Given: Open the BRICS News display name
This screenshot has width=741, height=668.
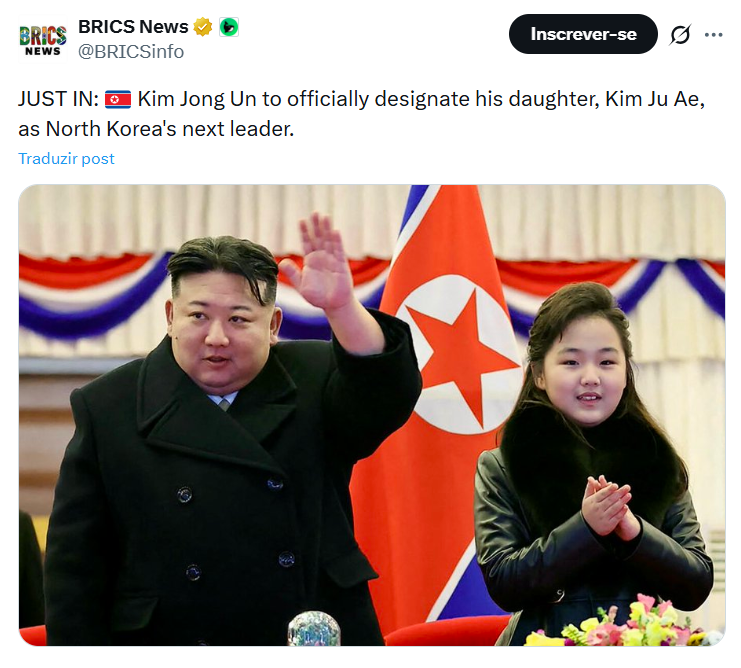Looking at the screenshot, I should click(133, 27).
